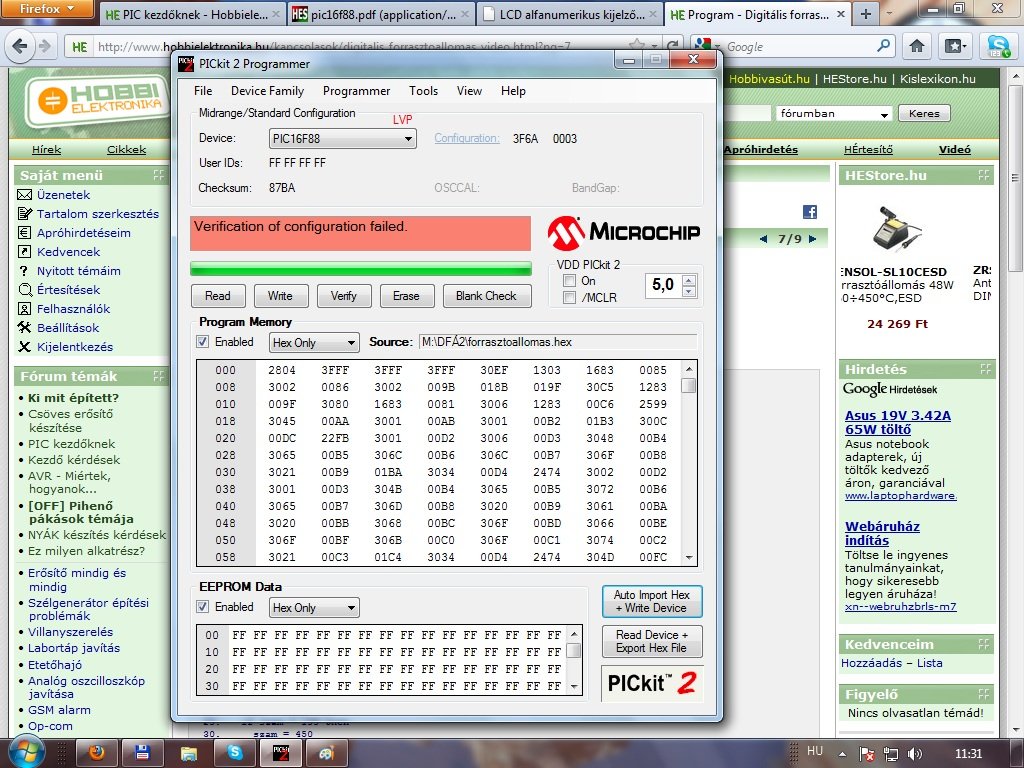The width and height of the screenshot is (1024, 768).
Task: Click the volume speaker tray icon
Action: point(915,754)
